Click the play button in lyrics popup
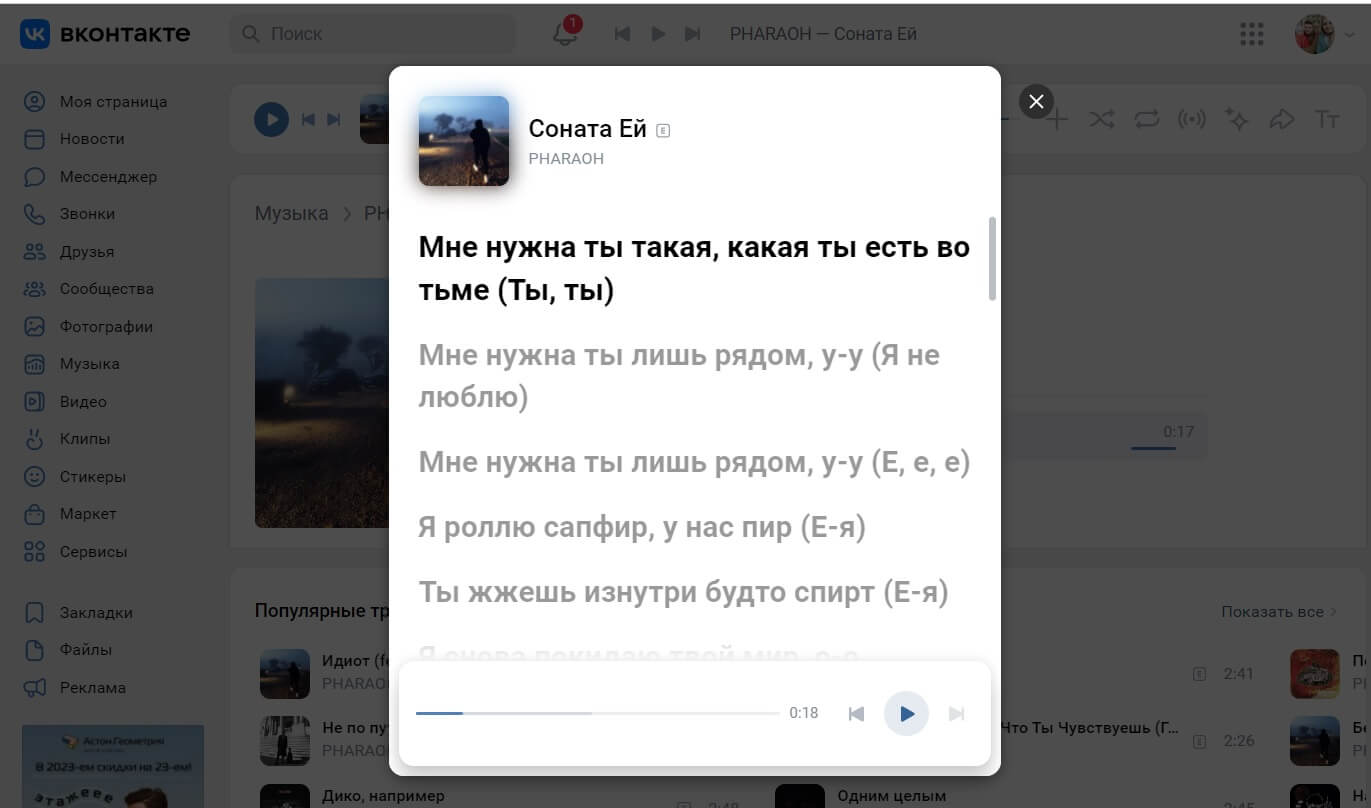The width and height of the screenshot is (1371, 808). (907, 714)
